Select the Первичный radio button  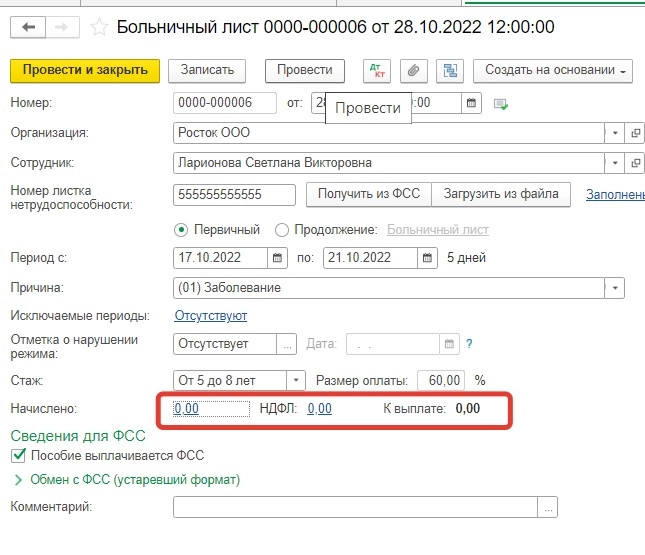[182, 230]
